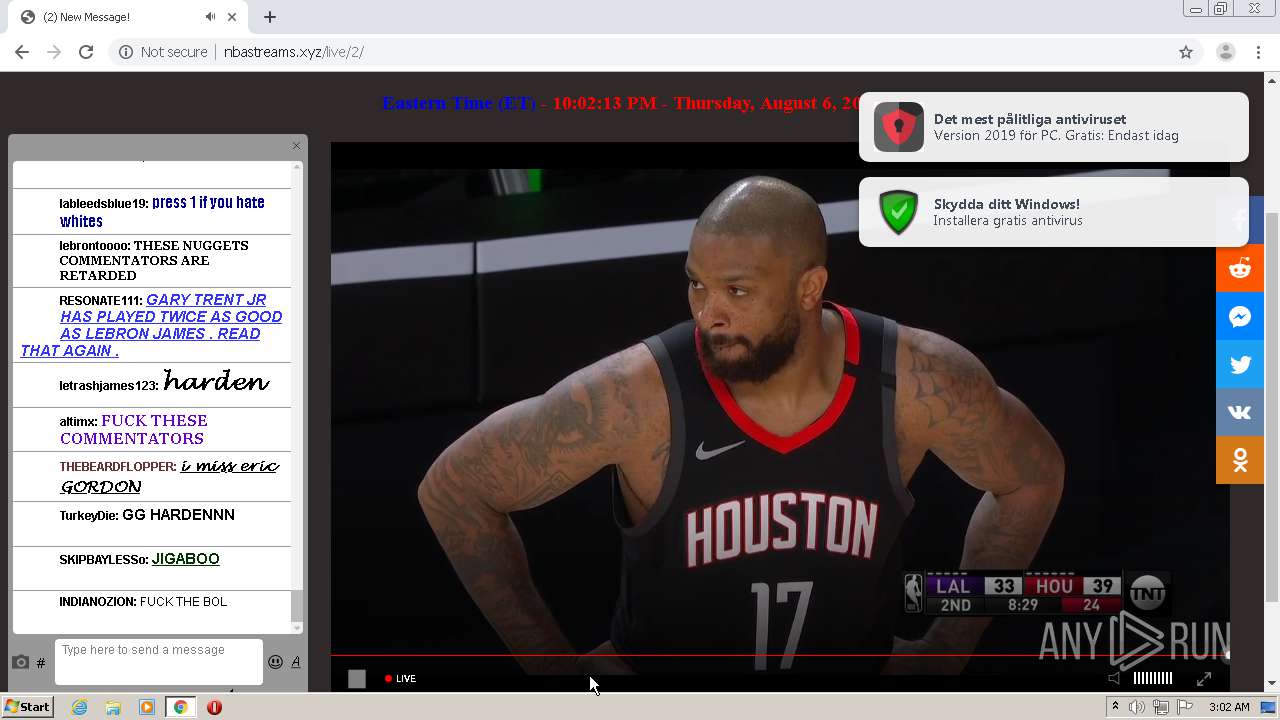1280x720 pixels.
Task: Click the LIVE indicator on the player
Action: point(400,679)
